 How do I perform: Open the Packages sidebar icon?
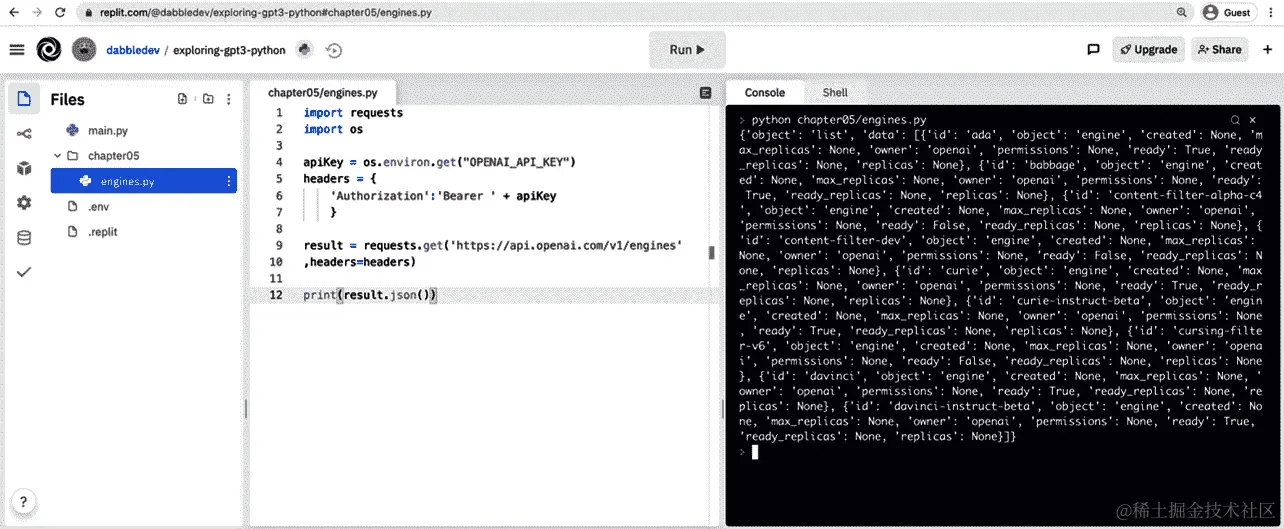(24, 168)
